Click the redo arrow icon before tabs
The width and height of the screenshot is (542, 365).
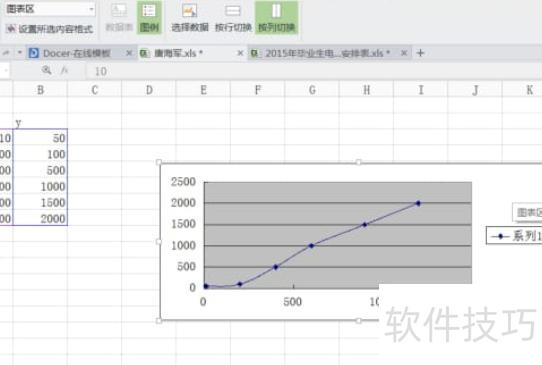coord(6,53)
